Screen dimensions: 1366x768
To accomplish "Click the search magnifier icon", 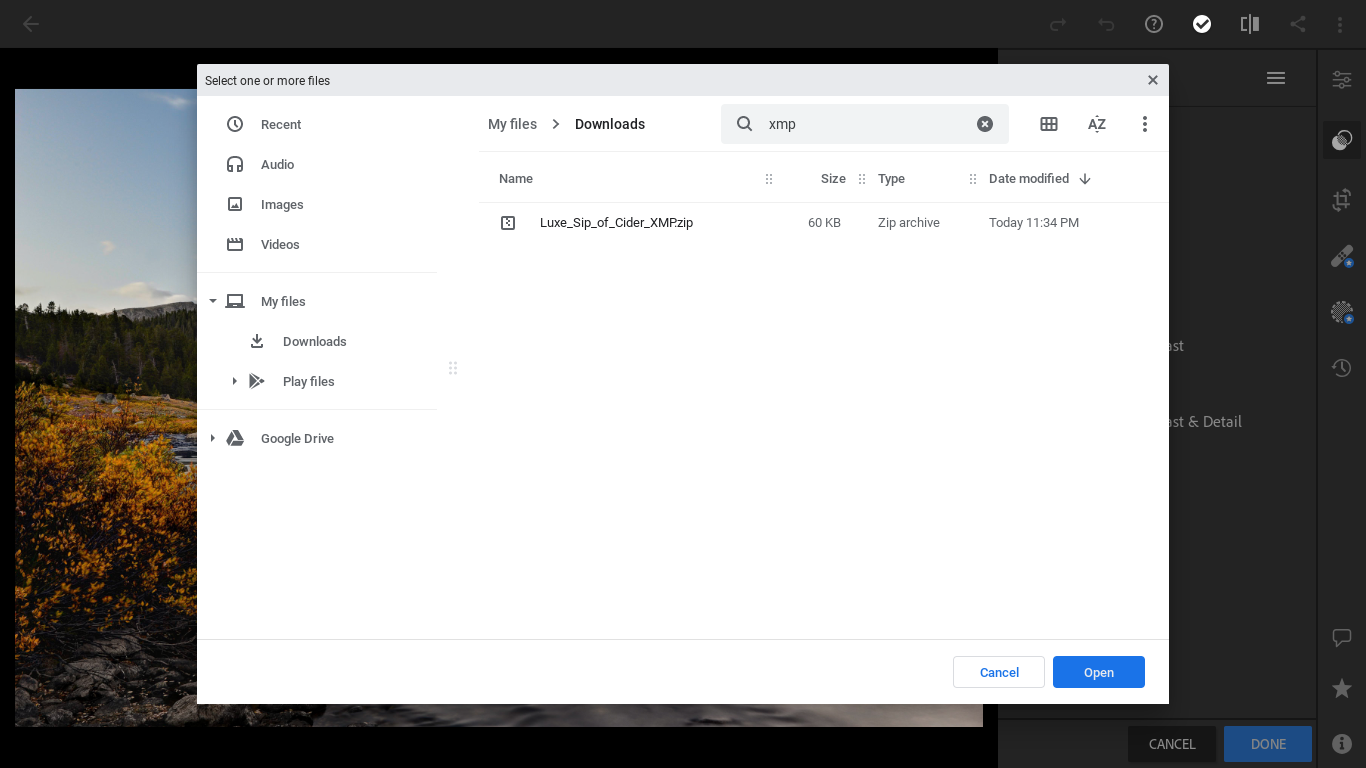I will point(744,124).
